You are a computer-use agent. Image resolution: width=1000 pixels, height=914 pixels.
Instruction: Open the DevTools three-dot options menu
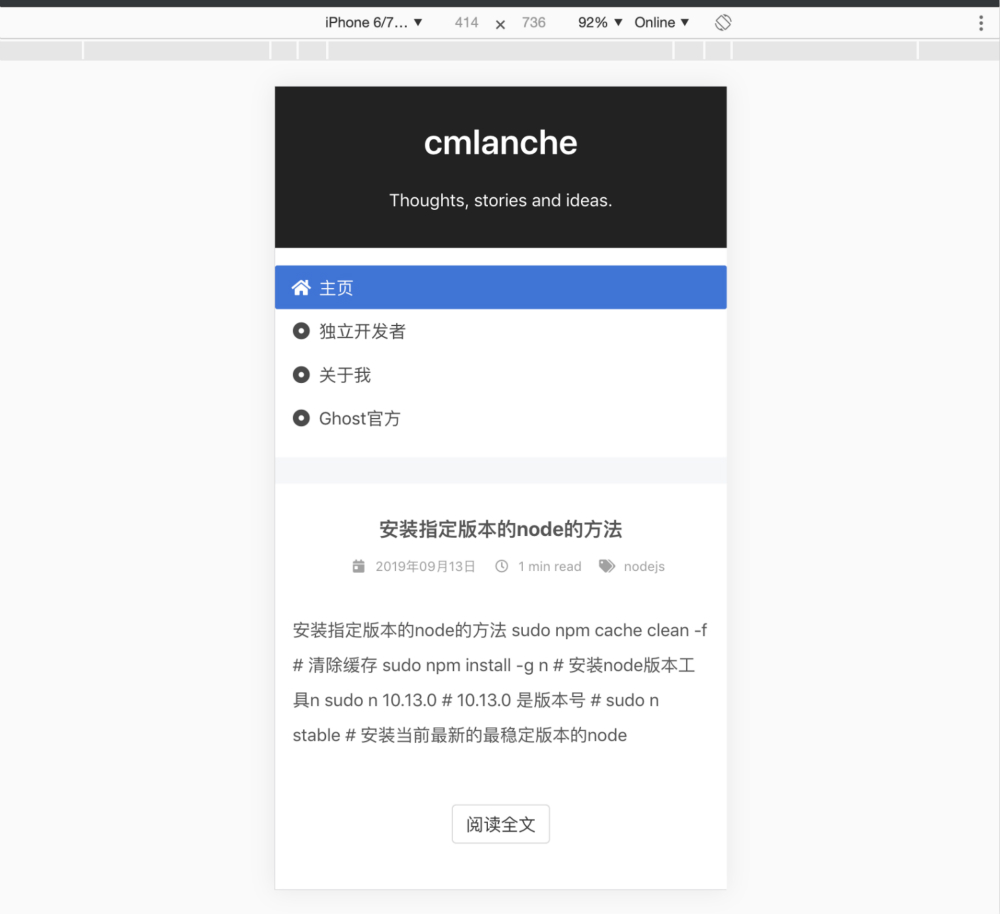983,21
